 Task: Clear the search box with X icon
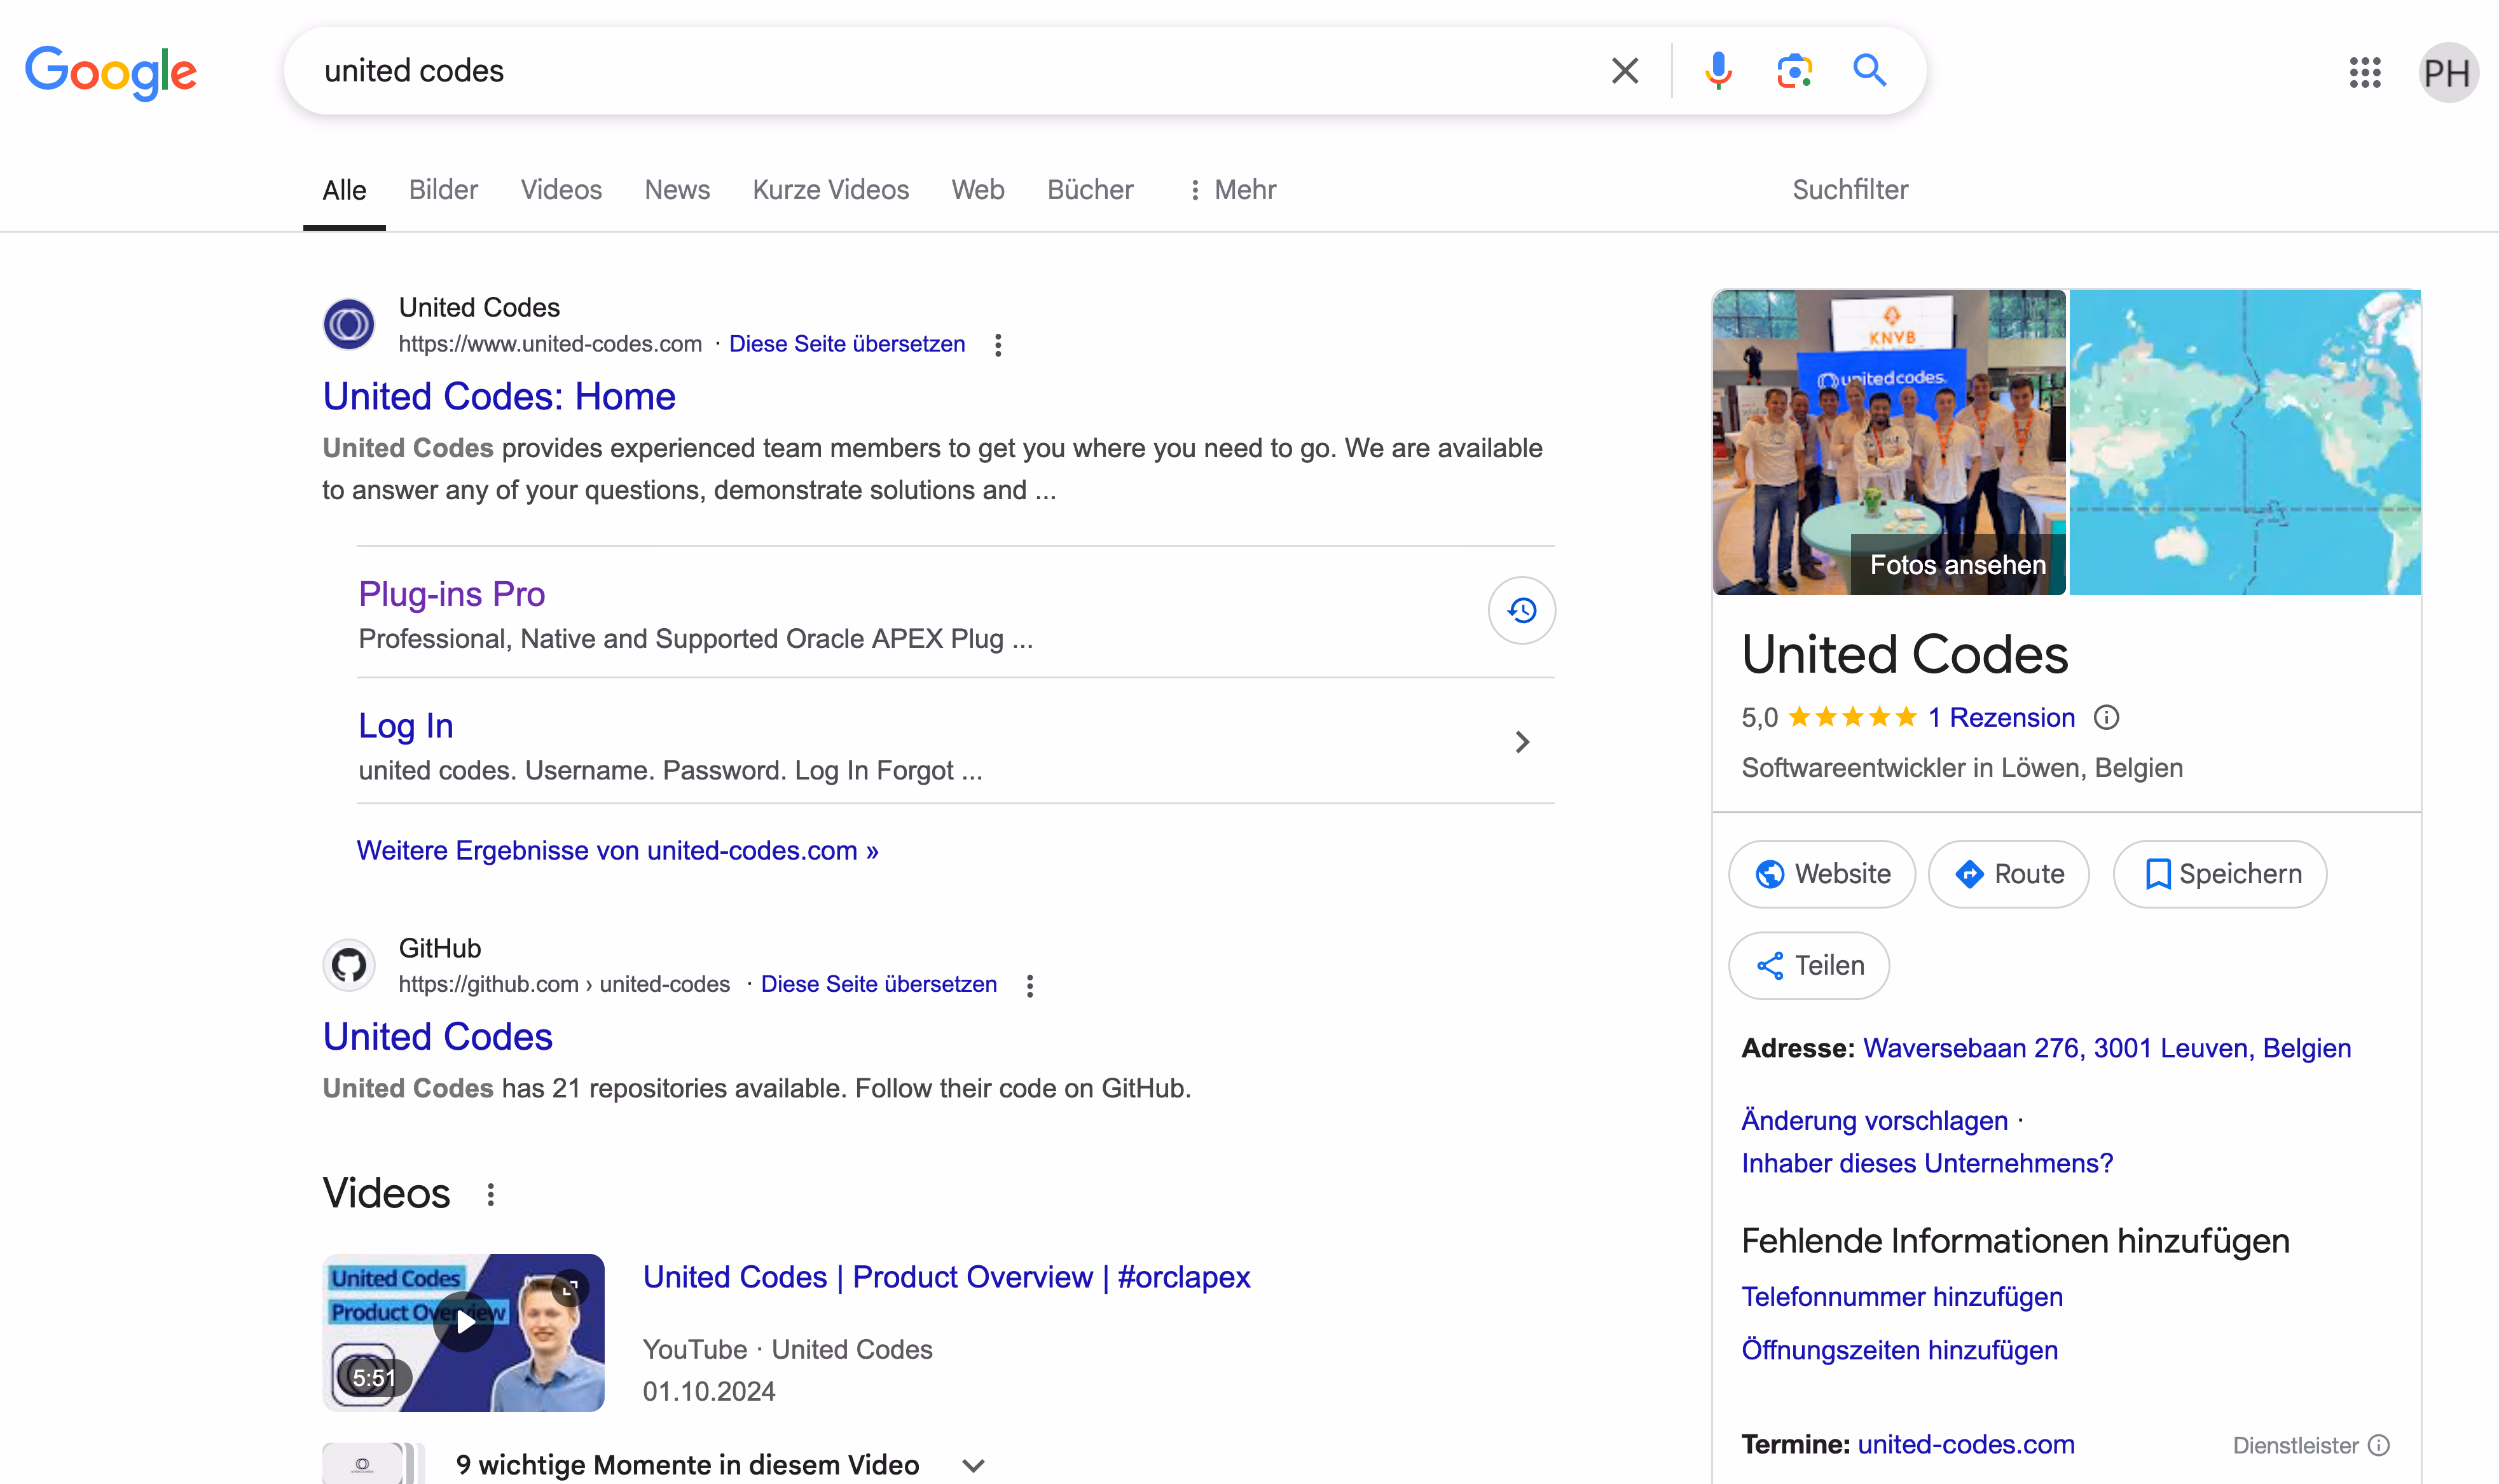pyautogui.click(x=1625, y=71)
